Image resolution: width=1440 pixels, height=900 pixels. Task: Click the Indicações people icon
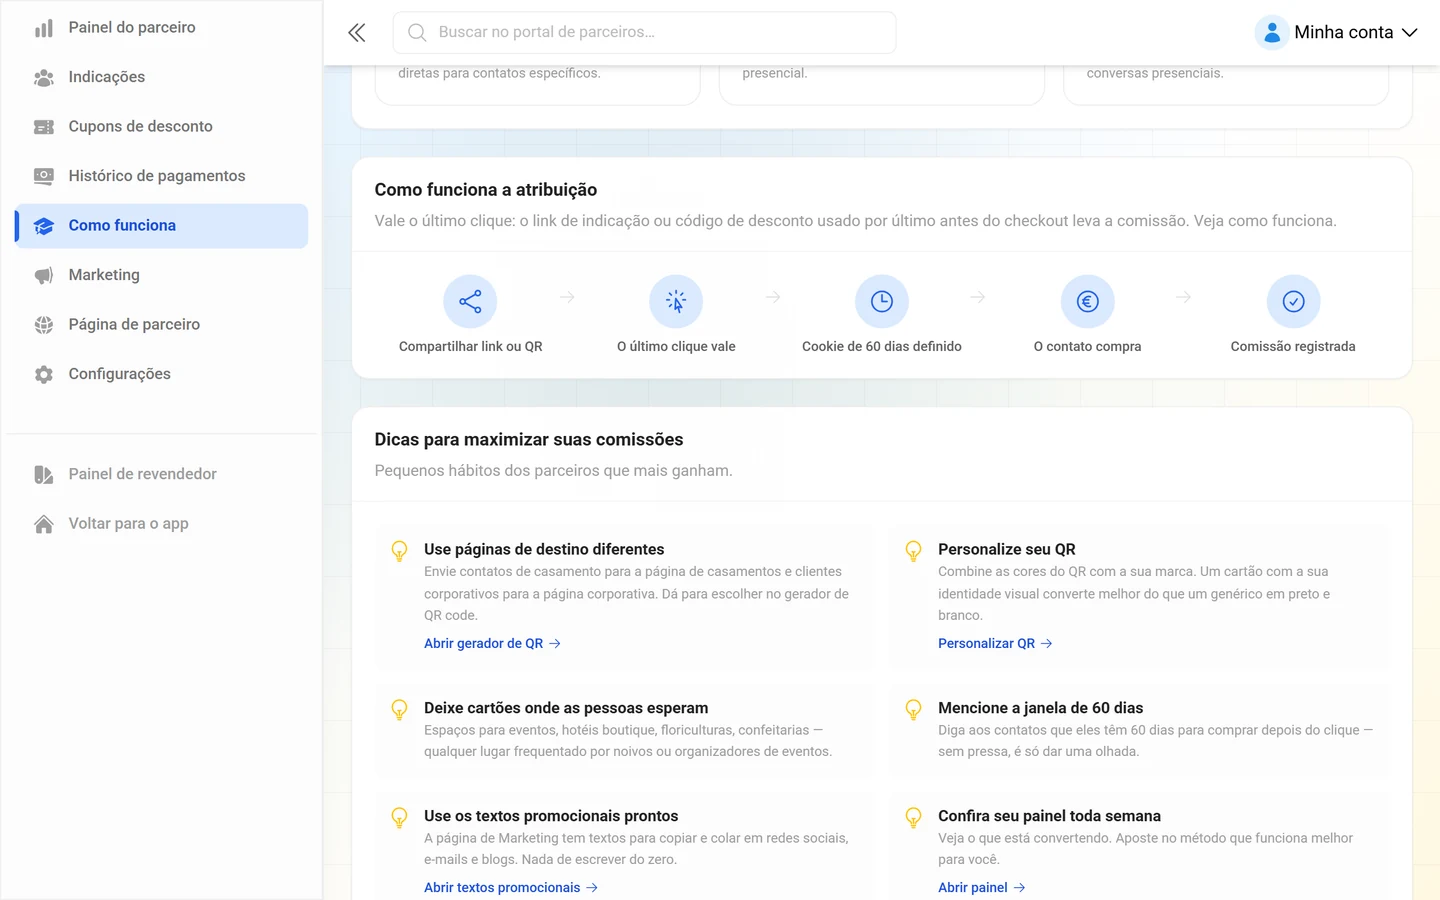click(x=44, y=77)
